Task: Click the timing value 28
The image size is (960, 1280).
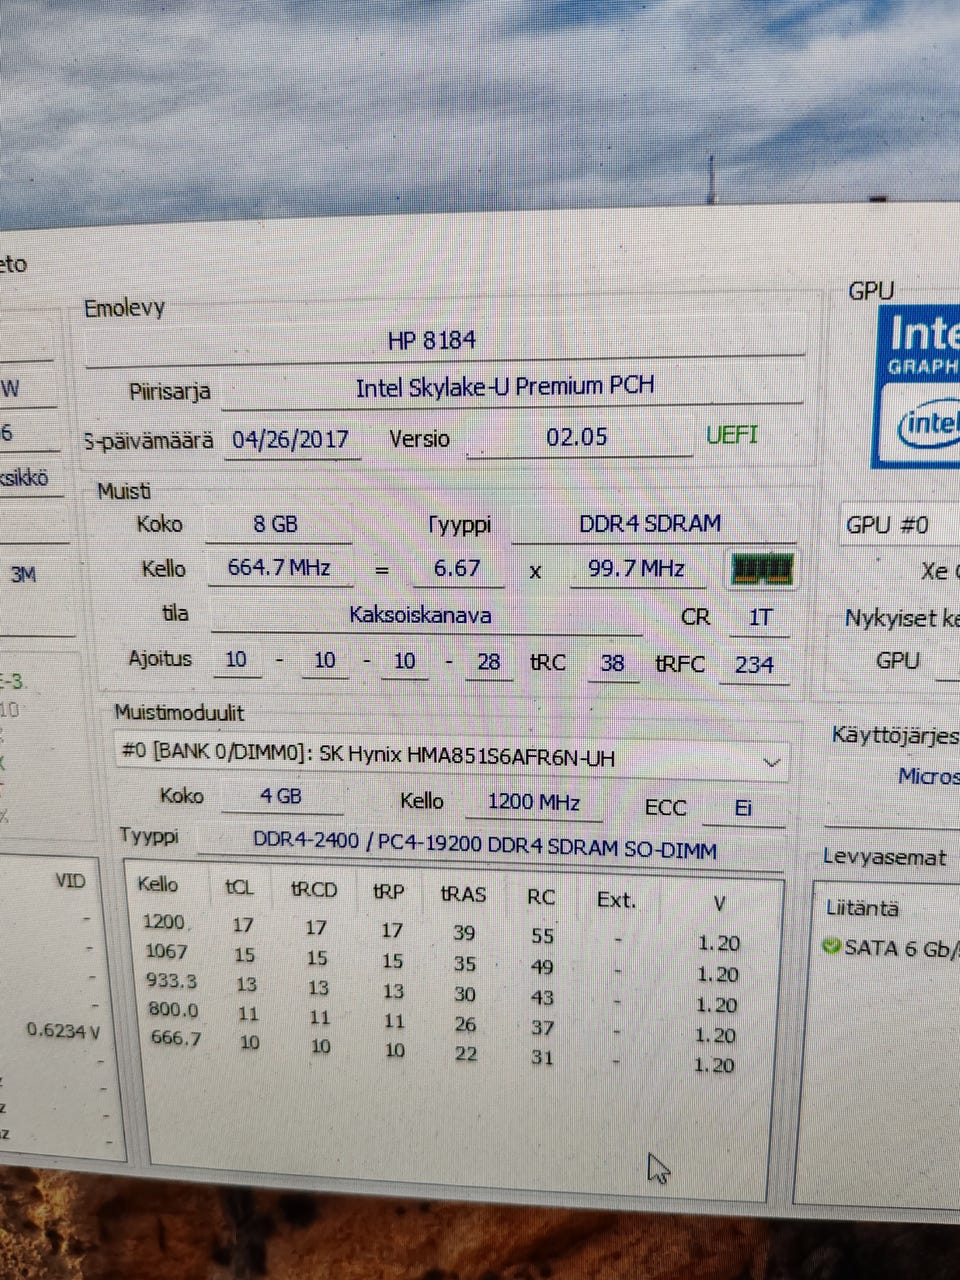Action: [x=489, y=662]
